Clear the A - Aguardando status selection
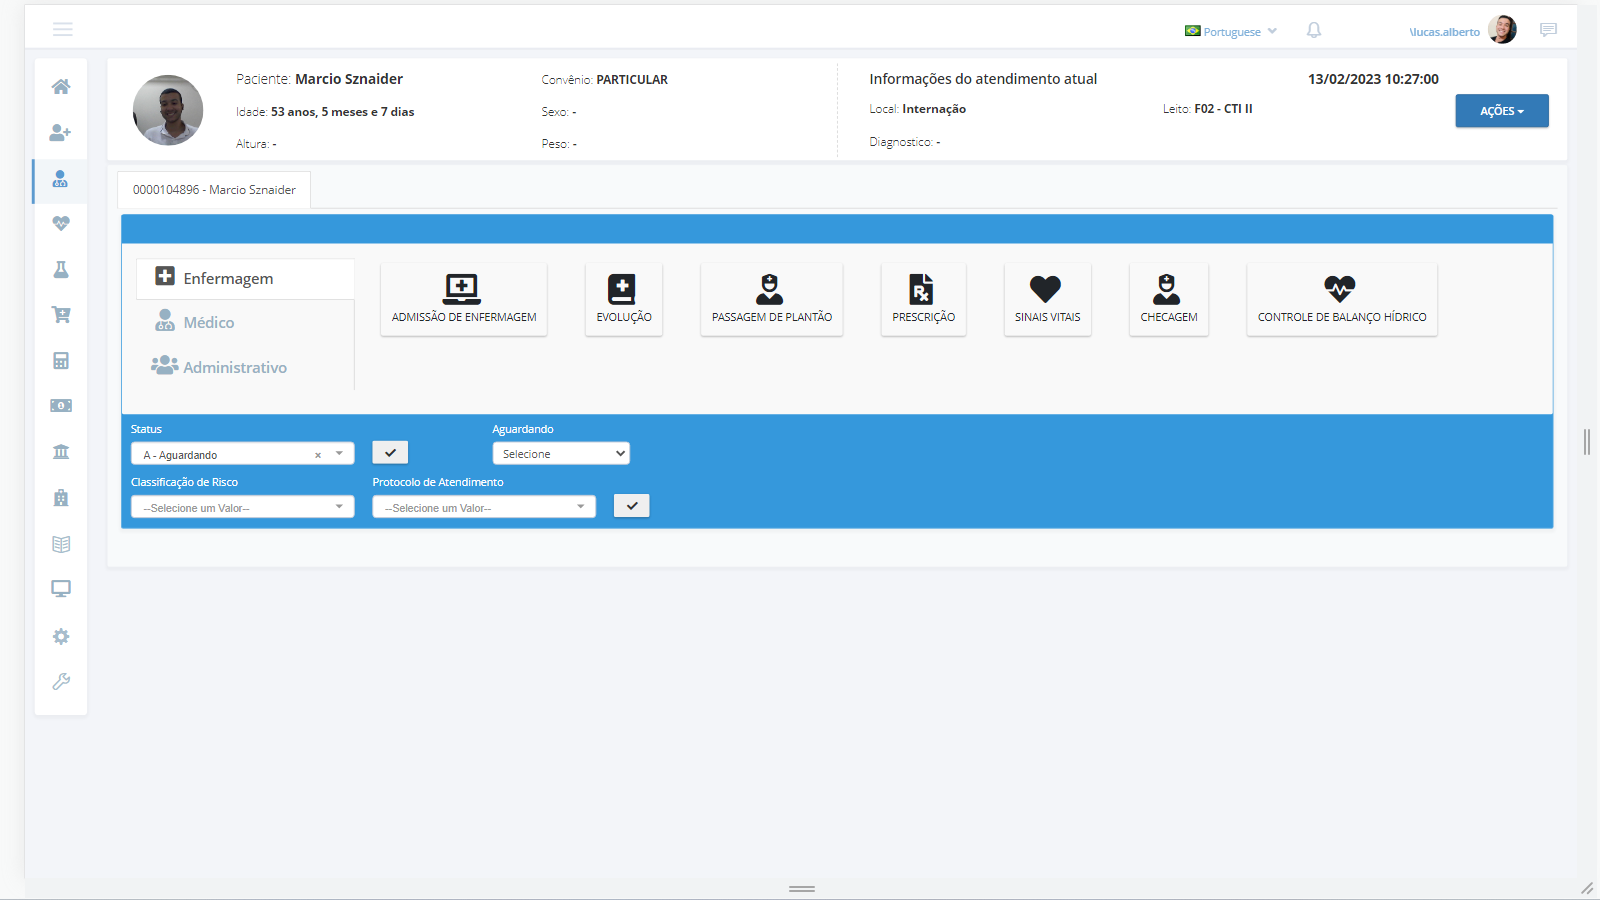 [318, 455]
